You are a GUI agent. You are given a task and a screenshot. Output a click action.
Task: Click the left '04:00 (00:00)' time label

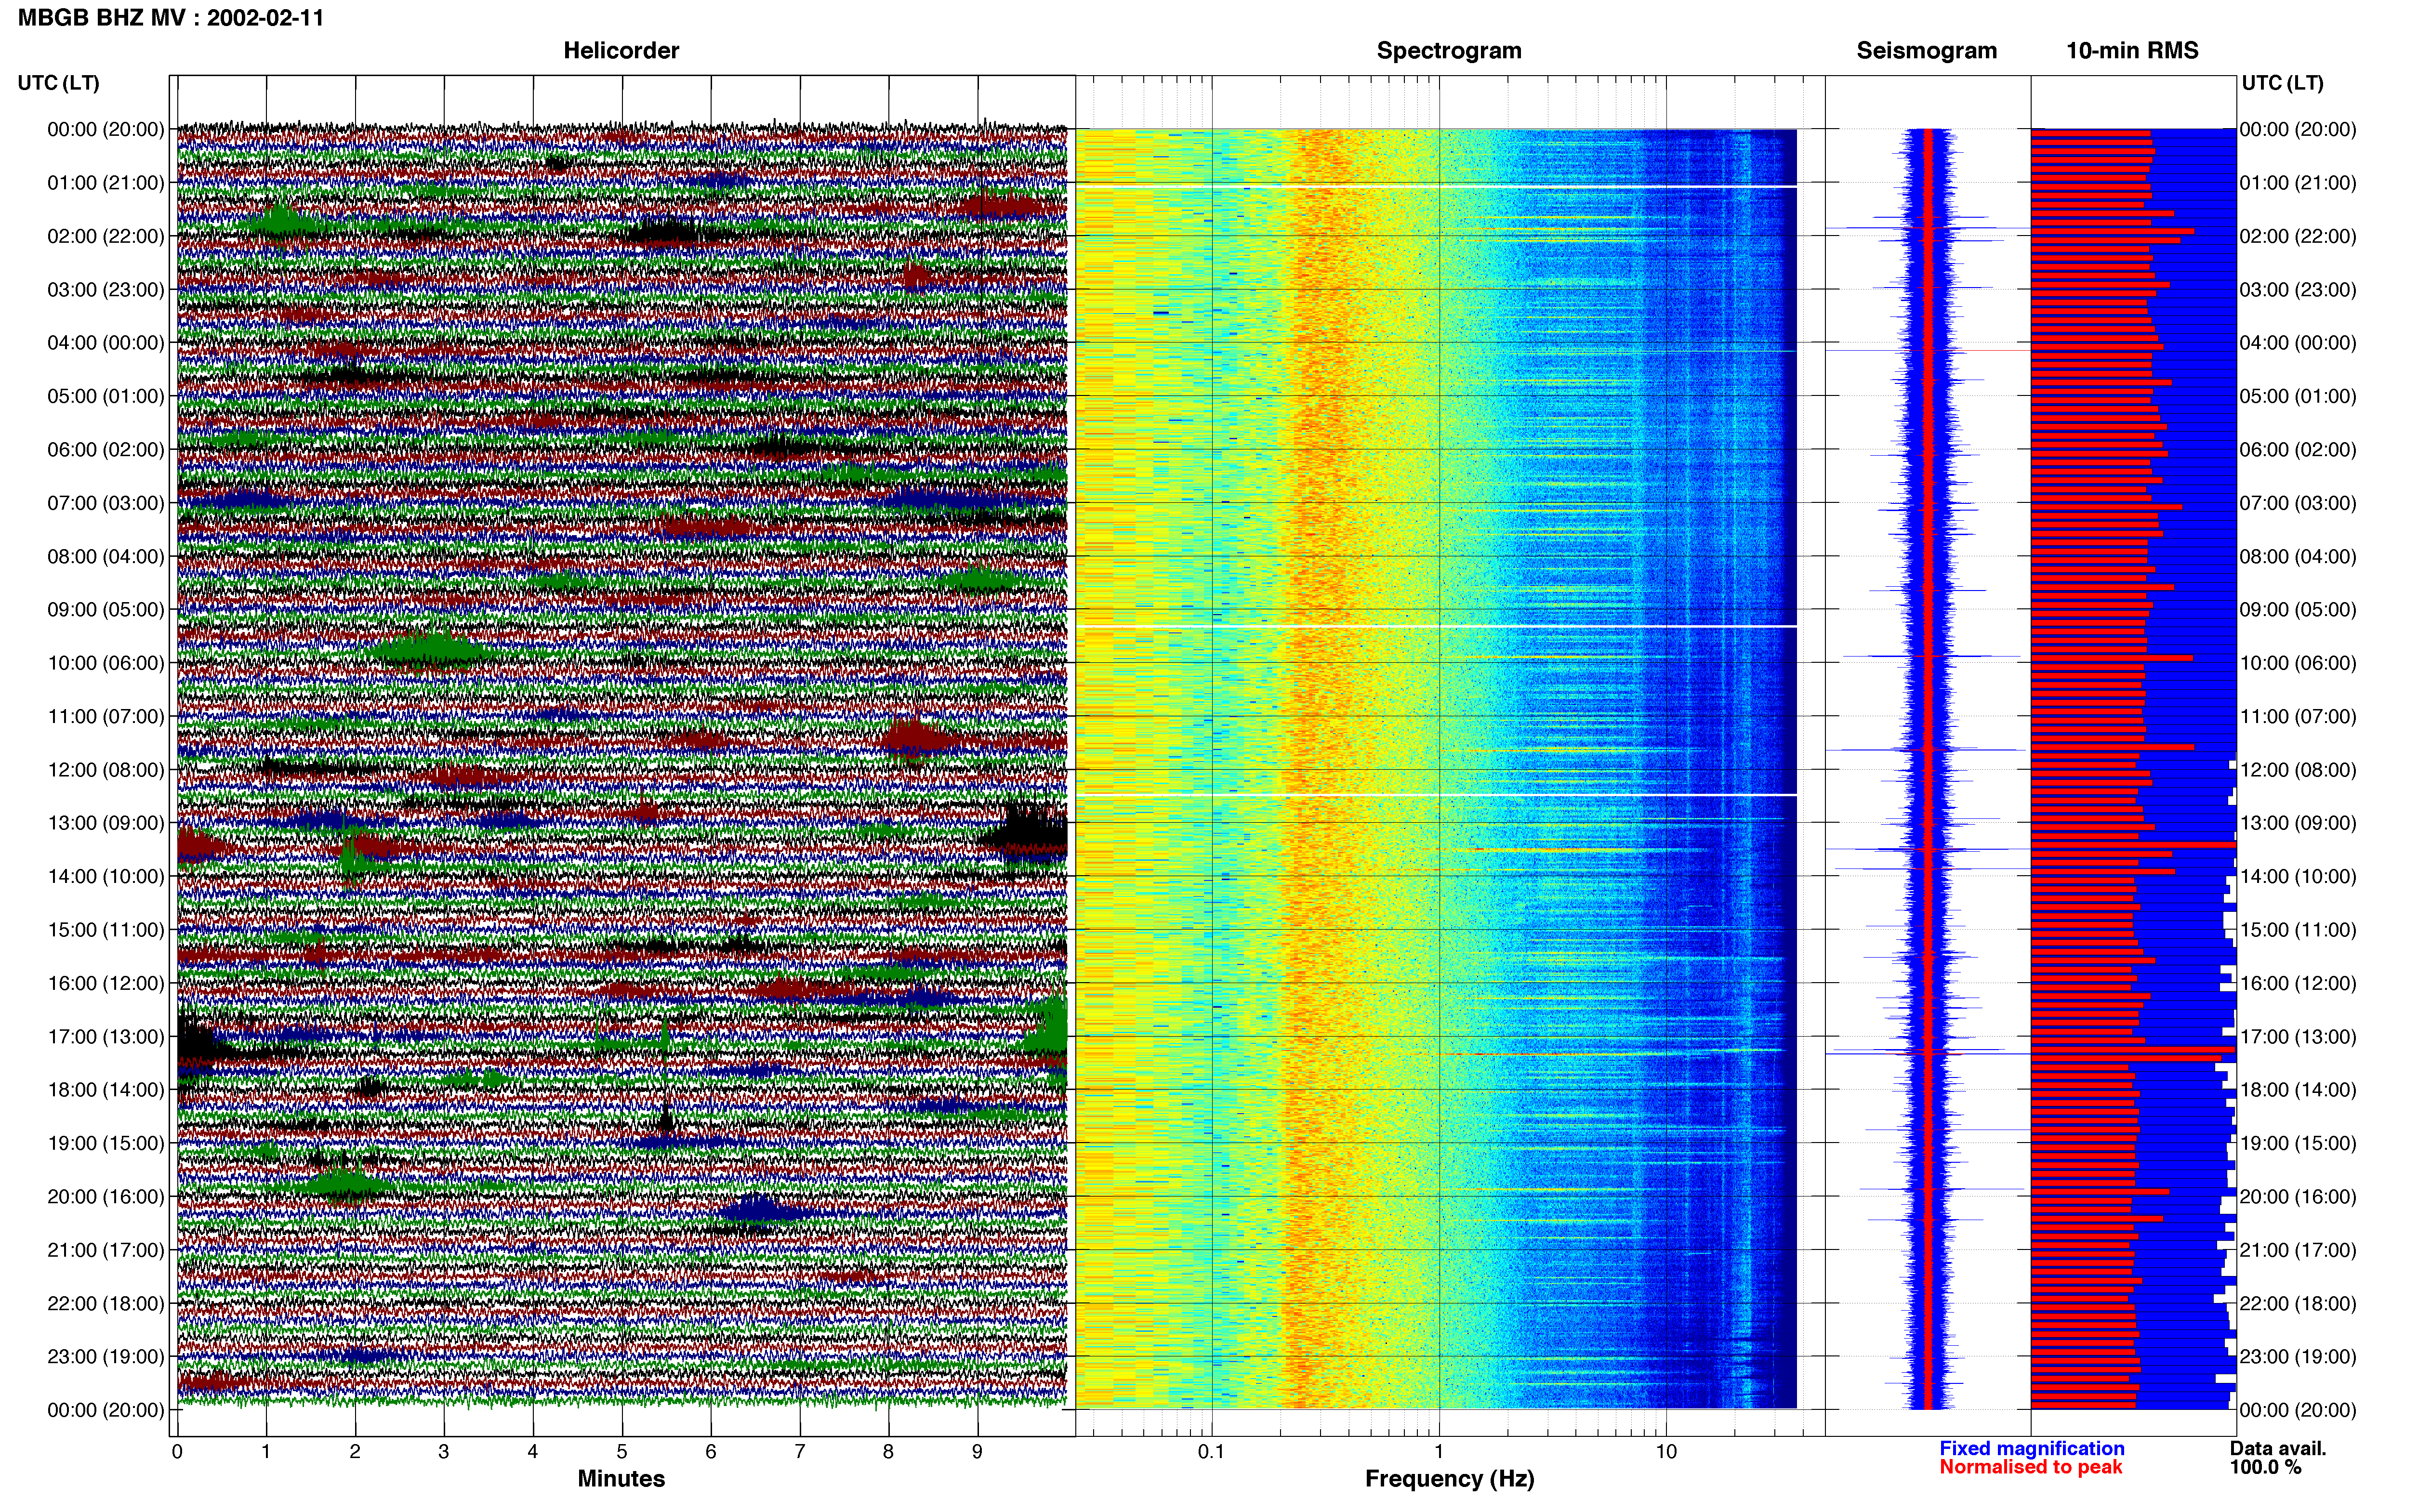[106, 343]
